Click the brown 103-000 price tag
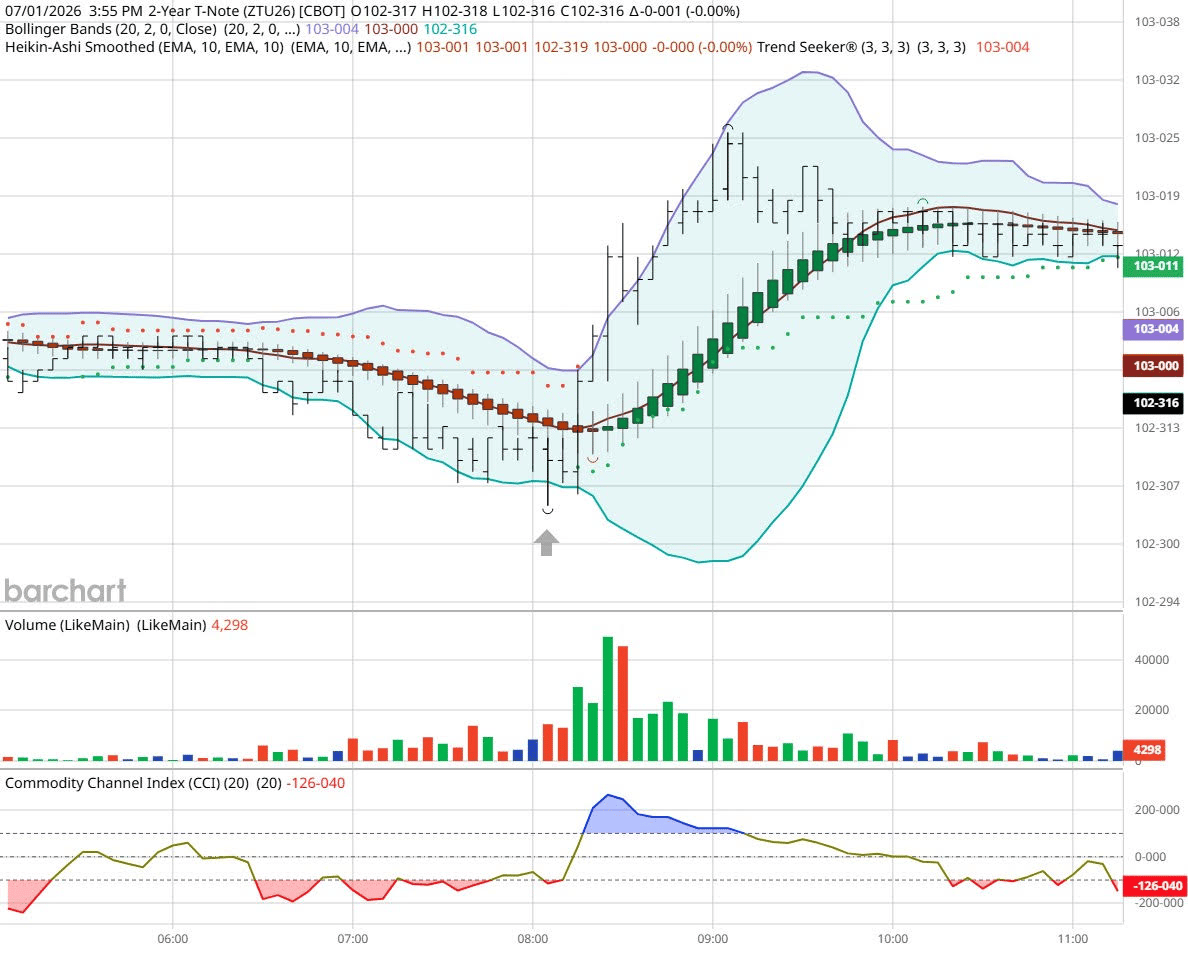Viewport: 1188px width, 953px height. coord(1152,366)
